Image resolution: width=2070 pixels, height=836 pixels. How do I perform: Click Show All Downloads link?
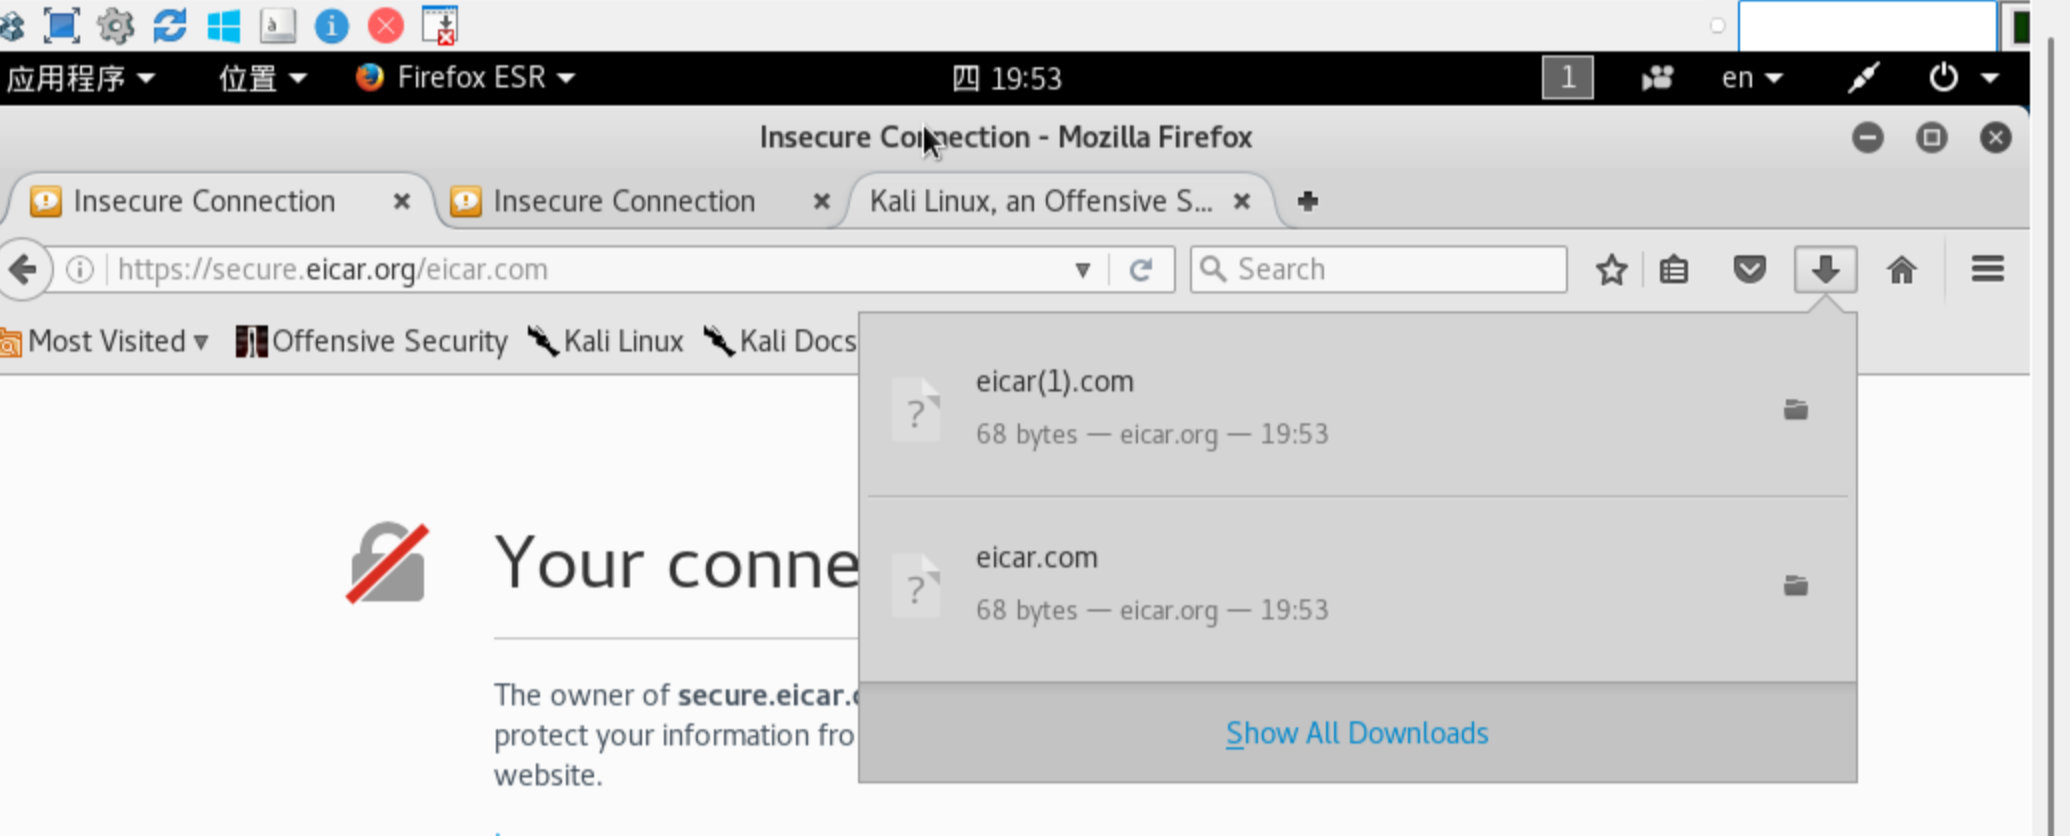pyautogui.click(x=1357, y=734)
